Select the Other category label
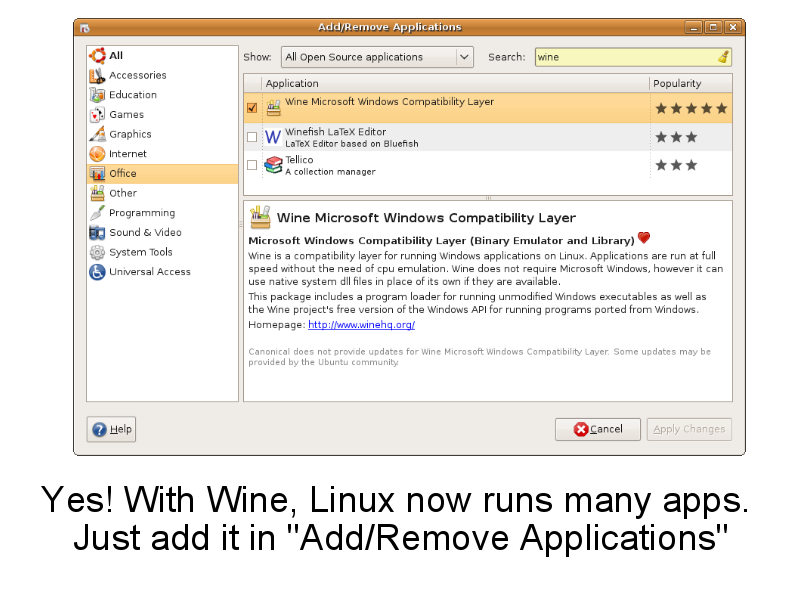The image size is (800, 600). click(x=123, y=193)
